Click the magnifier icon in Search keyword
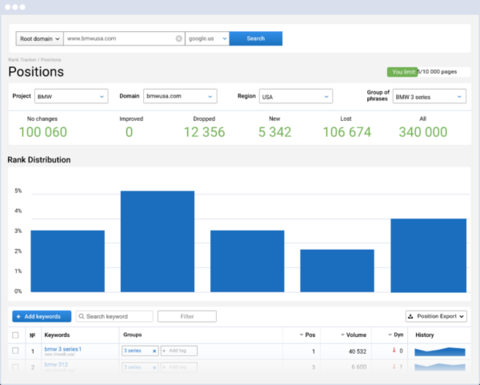The width and height of the screenshot is (480, 385). tap(81, 316)
